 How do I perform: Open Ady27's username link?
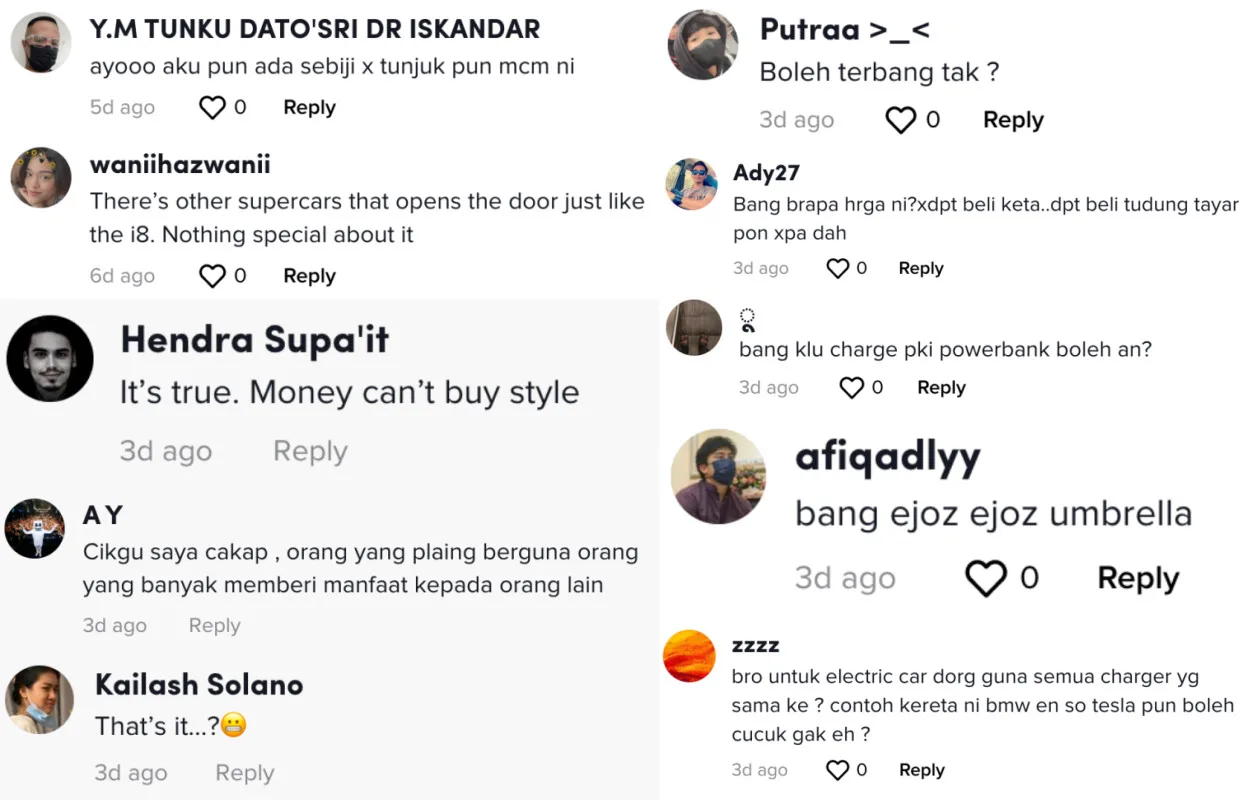tap(766, 173)
